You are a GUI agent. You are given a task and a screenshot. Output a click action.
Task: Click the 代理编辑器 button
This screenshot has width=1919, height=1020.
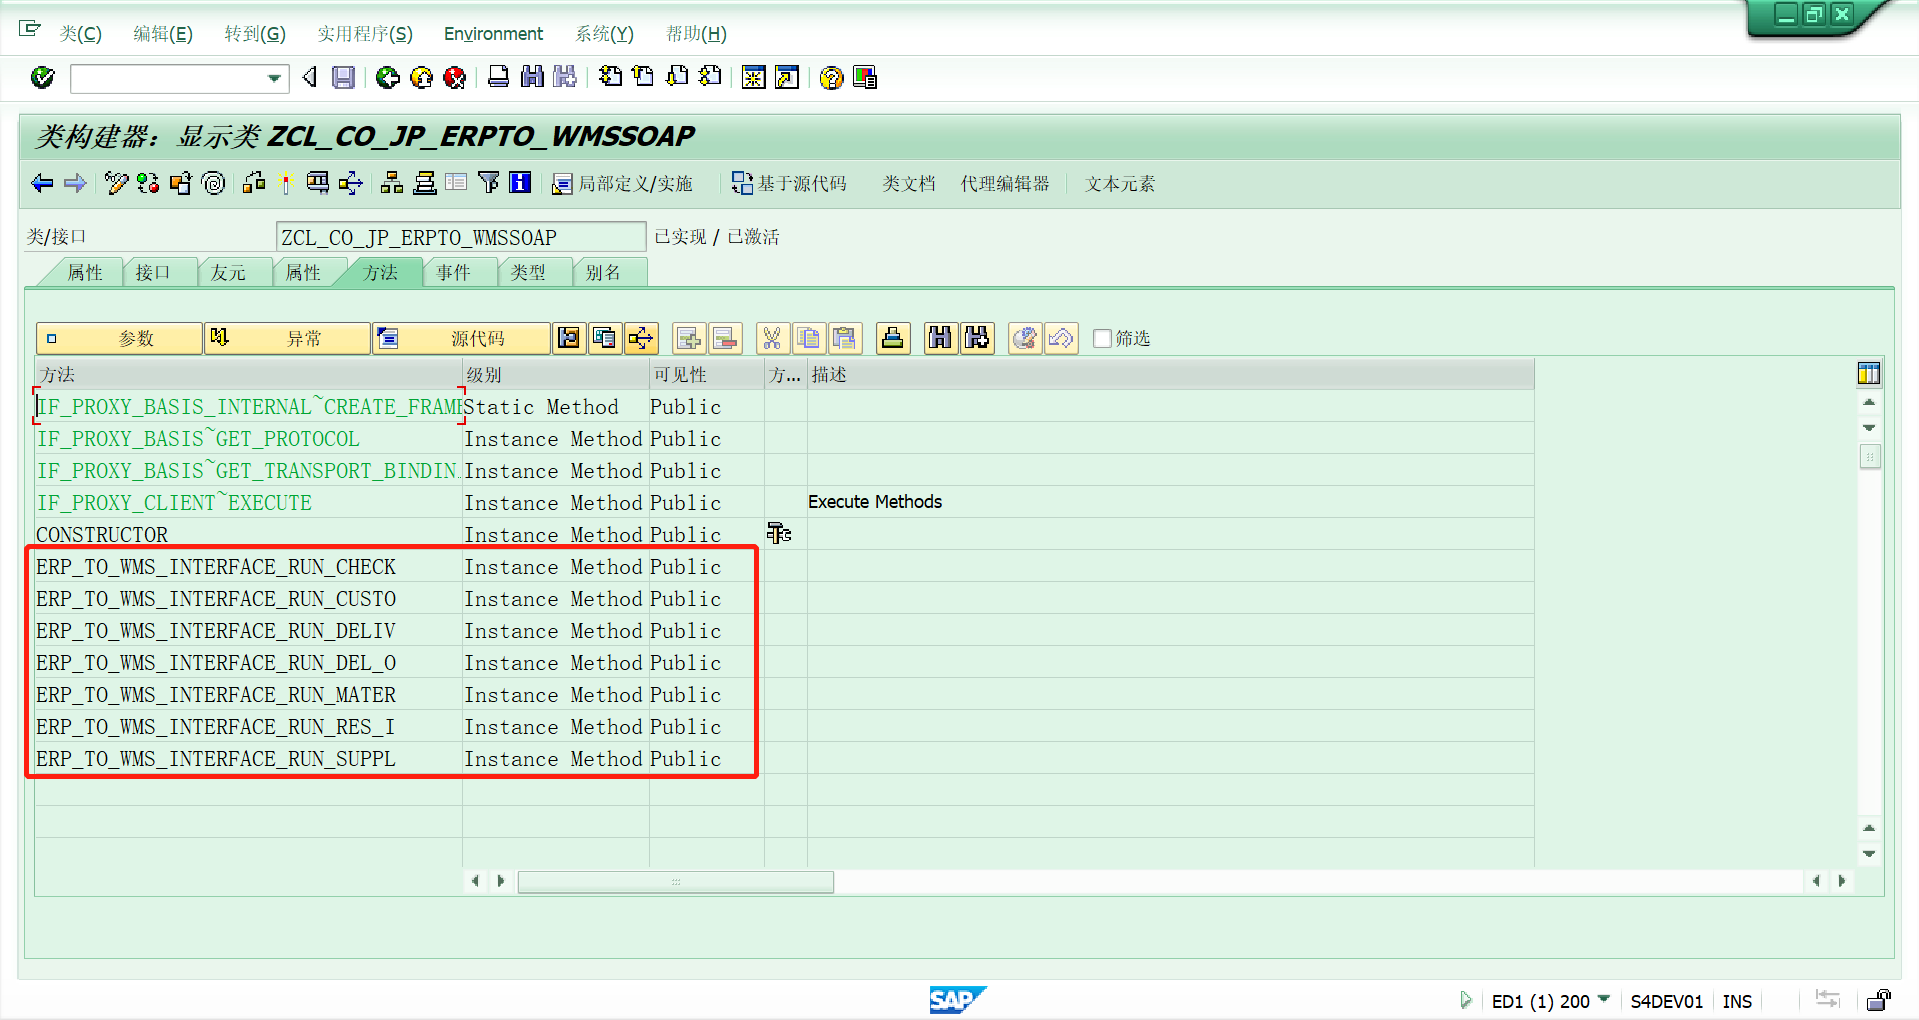click(x=1005, y=184)
